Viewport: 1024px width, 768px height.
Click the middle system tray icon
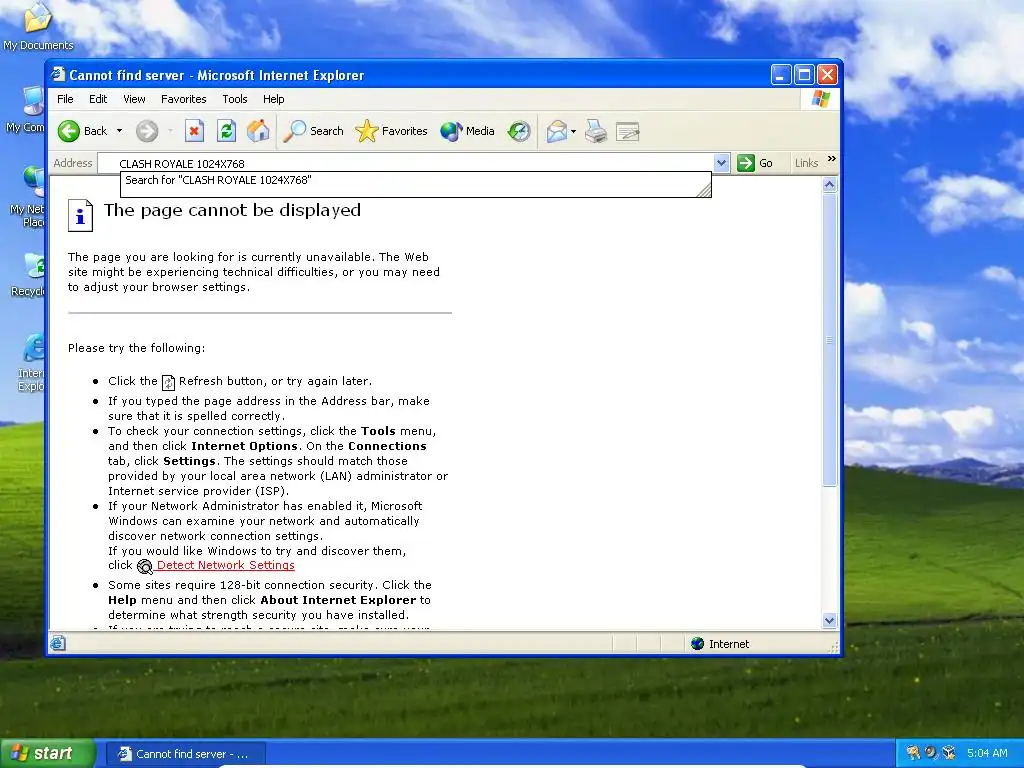click(x=931, y=753)
